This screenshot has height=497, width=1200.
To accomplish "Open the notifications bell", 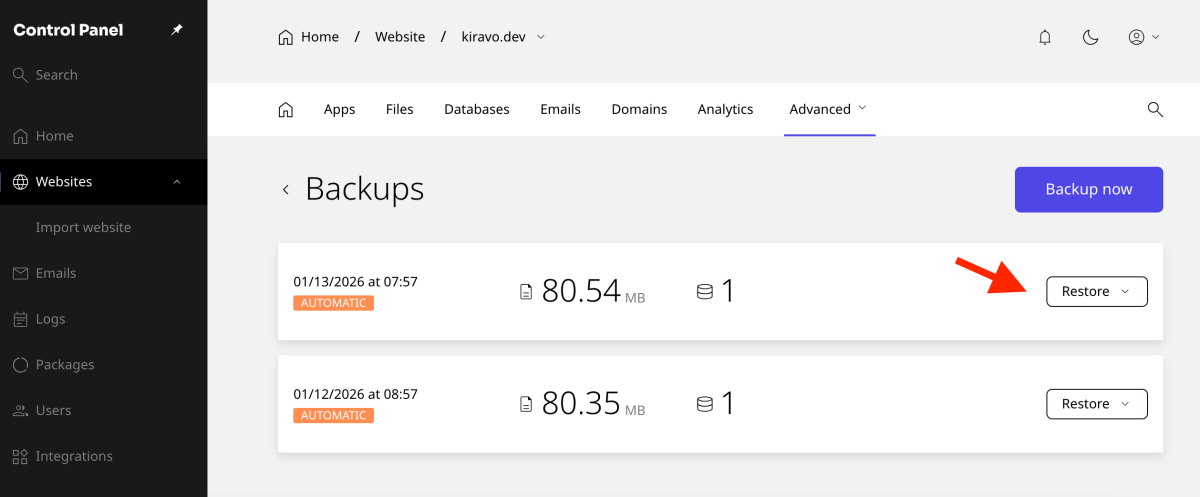I will pyautogui.click(x=1045, y=37).
